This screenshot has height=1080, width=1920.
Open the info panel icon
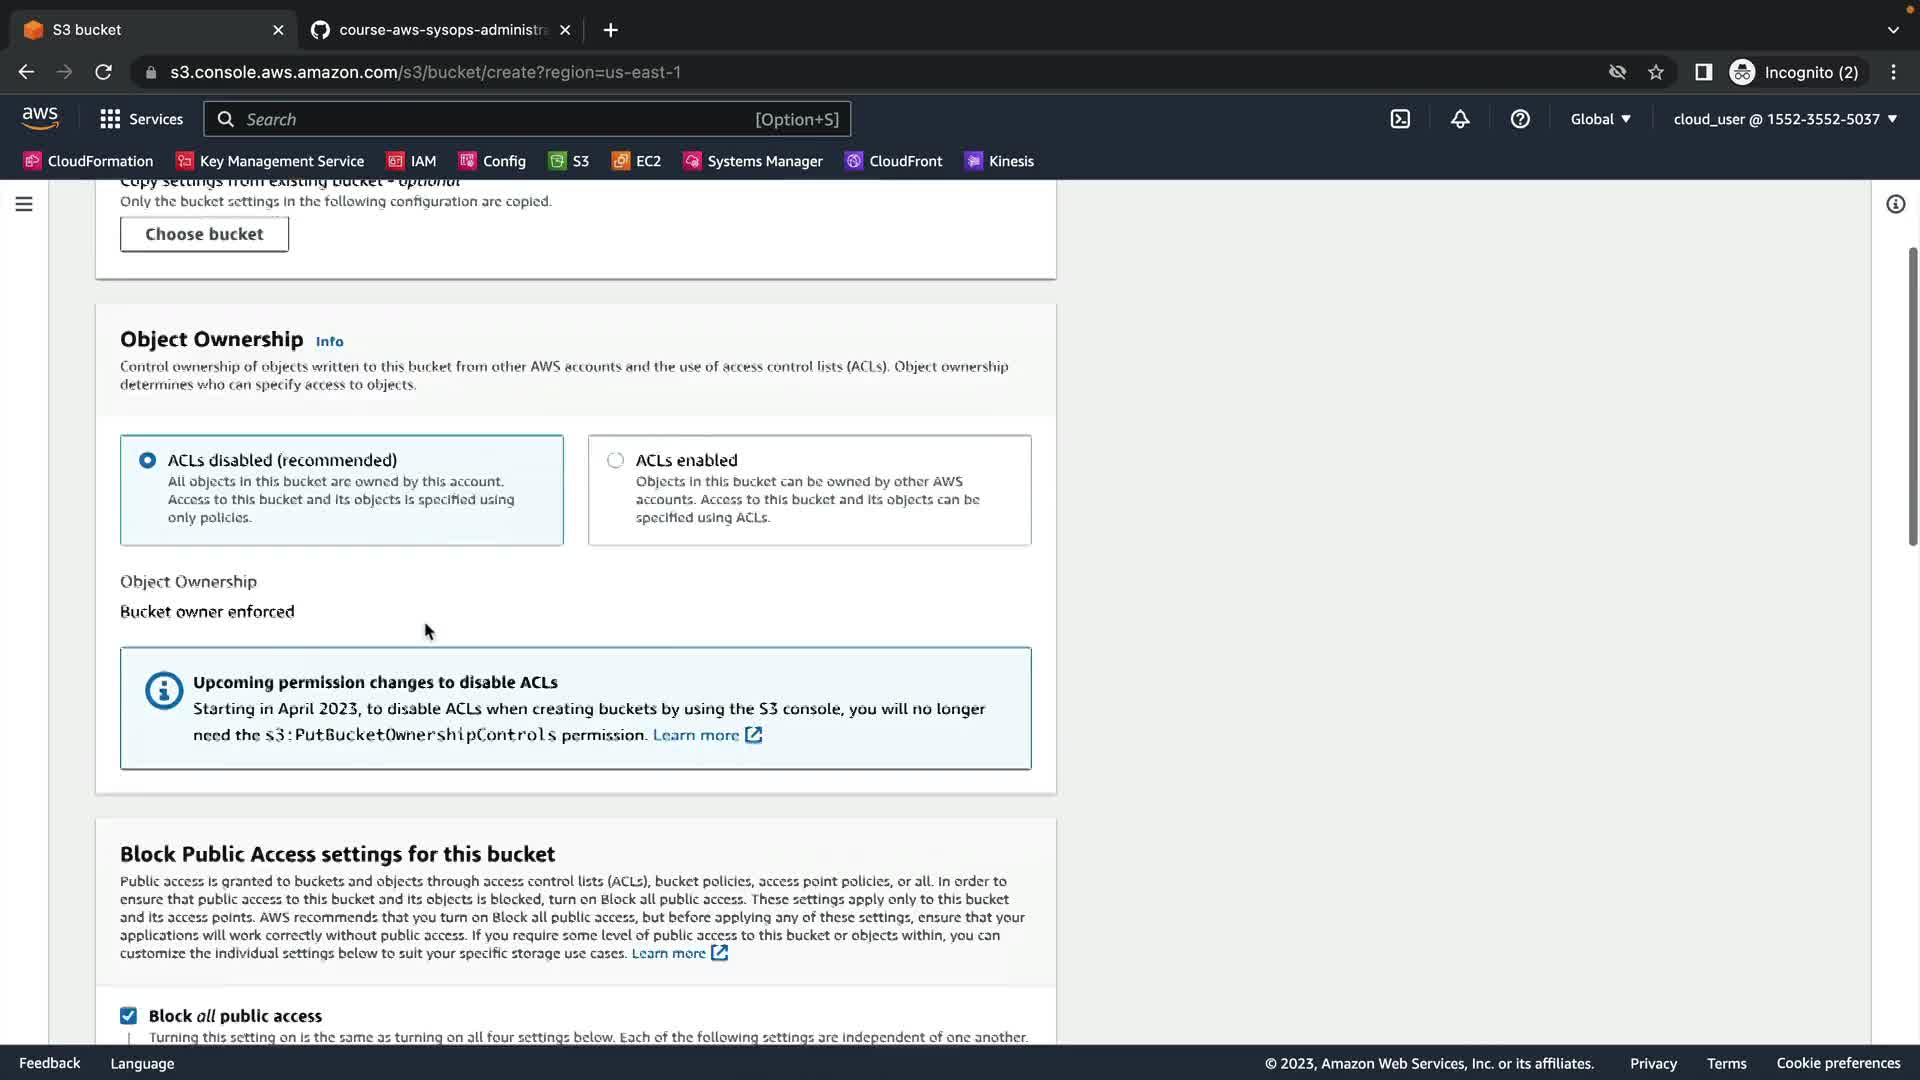tap(1895, 204)
